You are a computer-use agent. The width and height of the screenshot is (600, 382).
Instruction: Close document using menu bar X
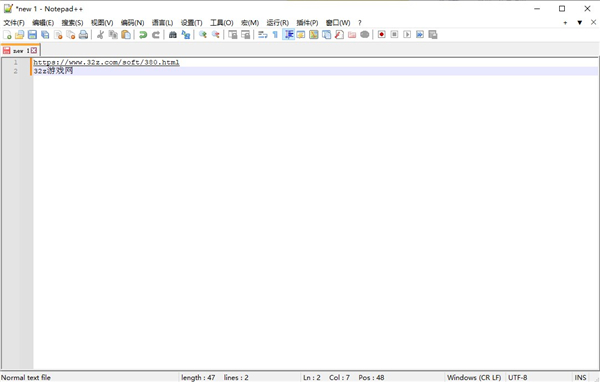pyautogui.click(x=593, y=22)
